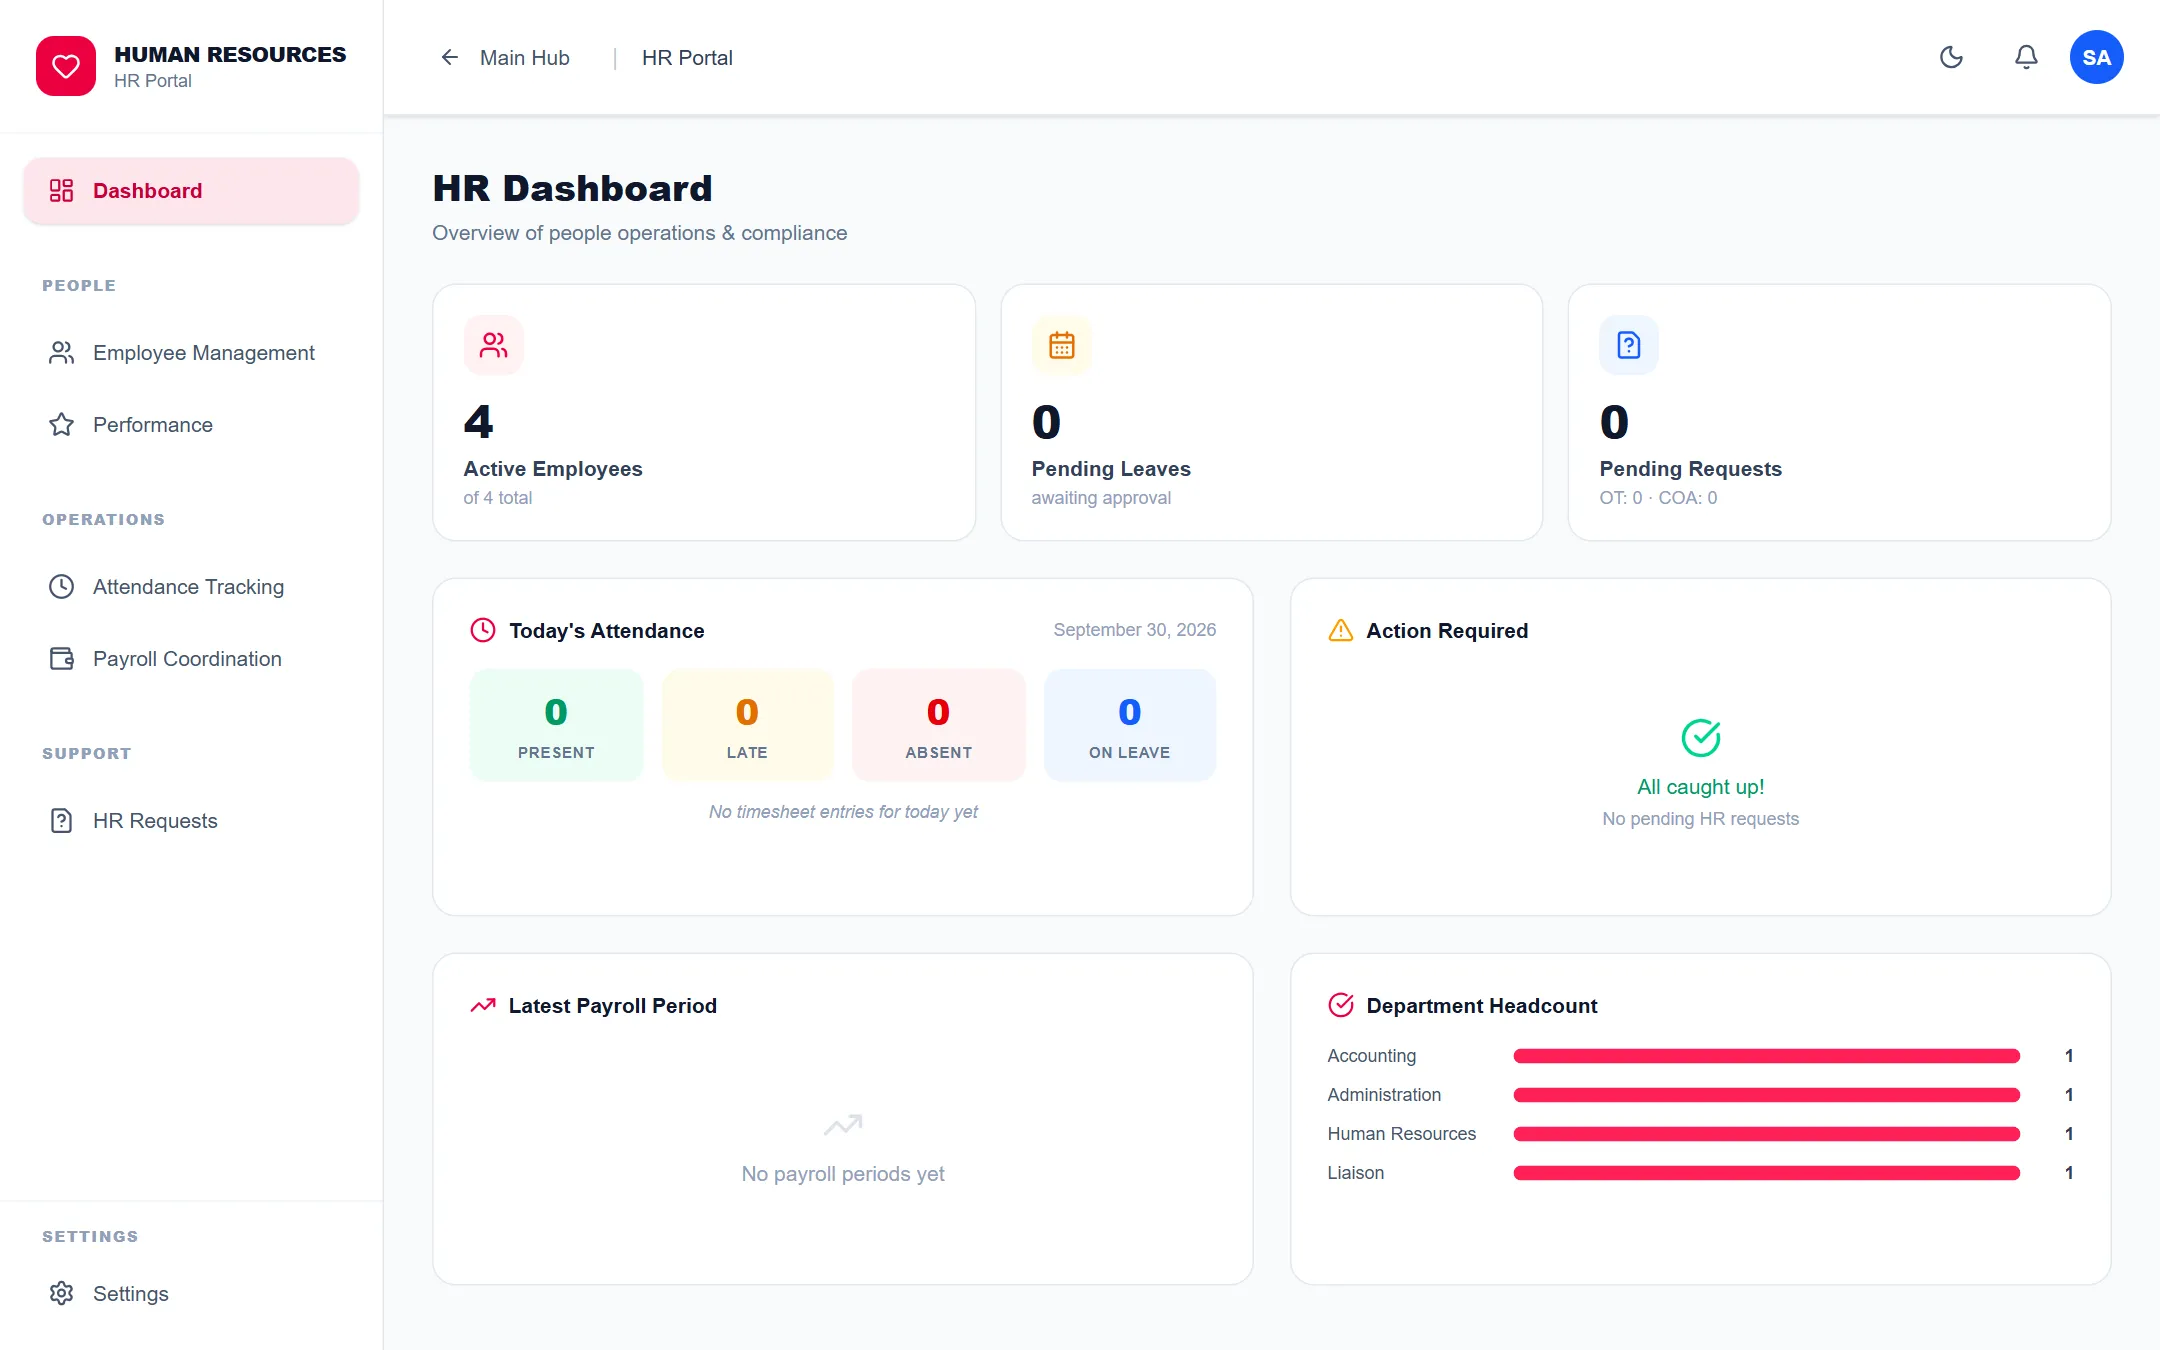Image resolution: width=2160 pixels, height=1350 pixels.
Task: Click the PEOPLE section header
Action: [79, 286]
